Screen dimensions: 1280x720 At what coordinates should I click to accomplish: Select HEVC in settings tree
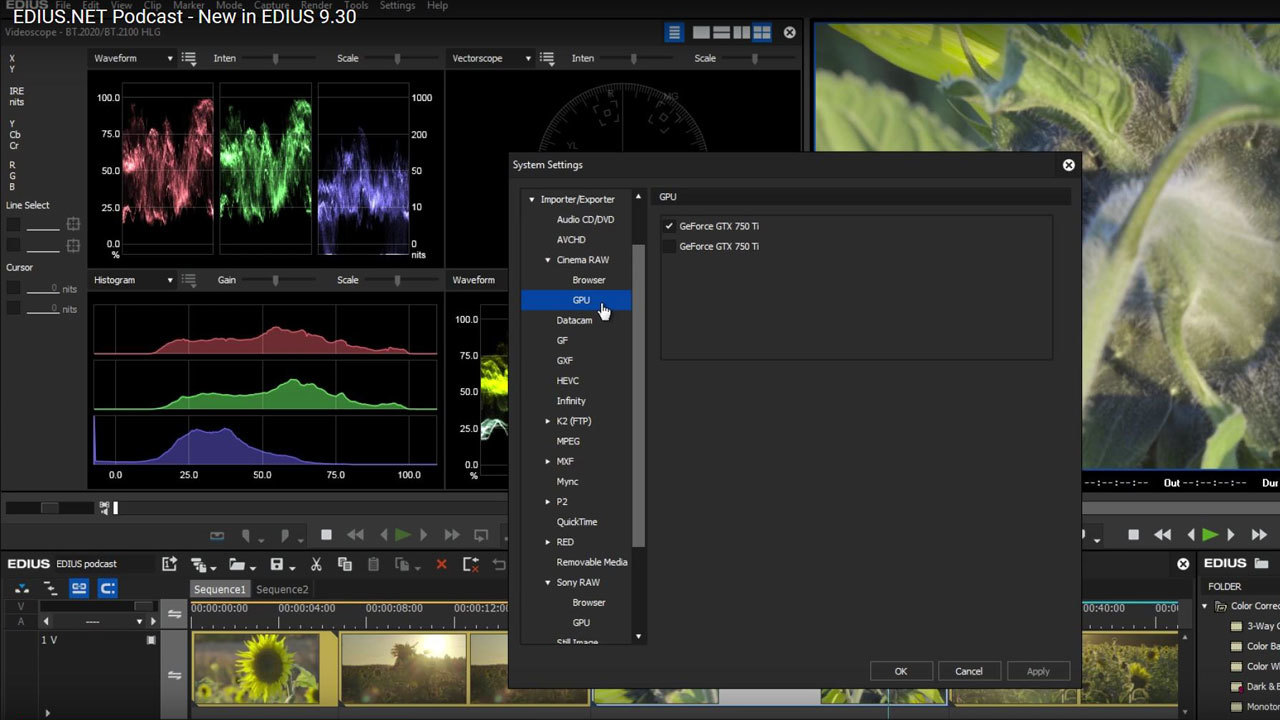[568, 380]
